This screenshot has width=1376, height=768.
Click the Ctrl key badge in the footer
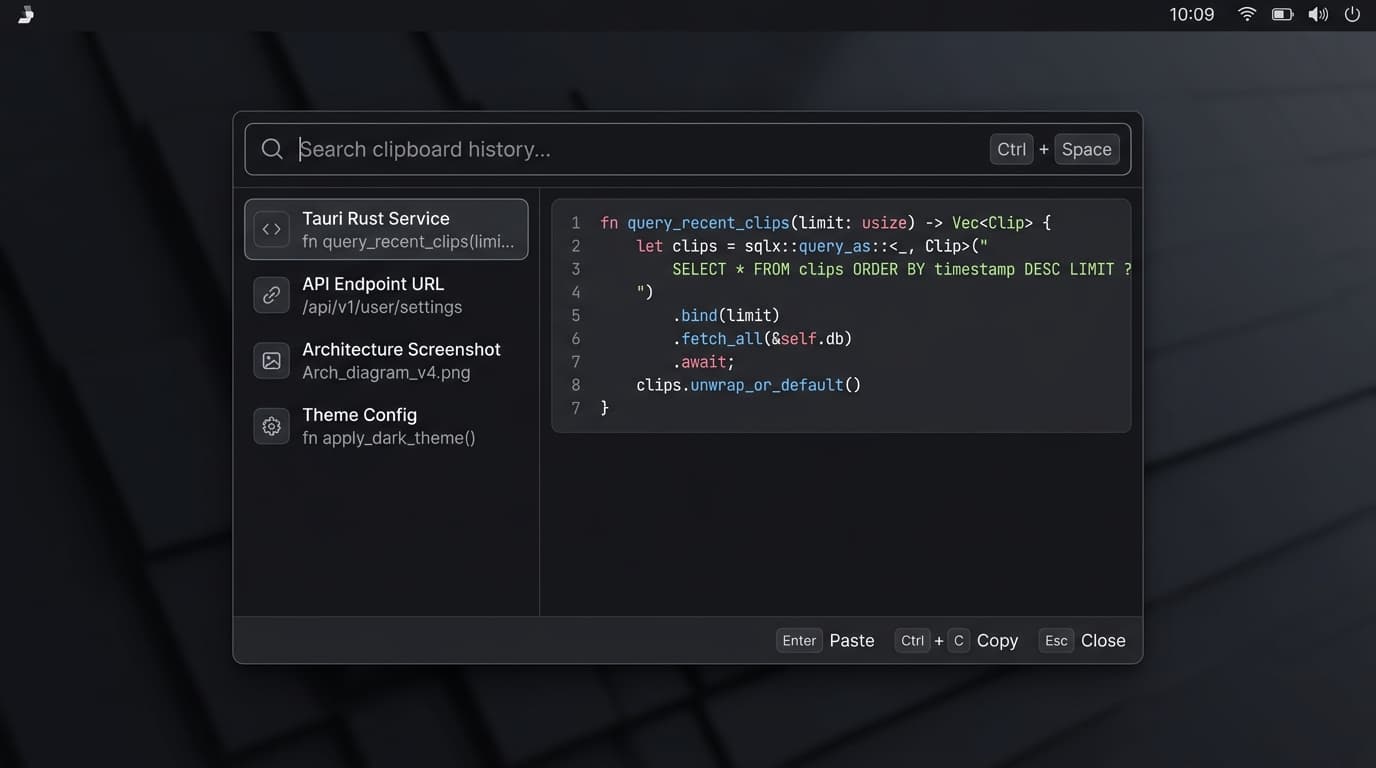(x=912, y=640)
